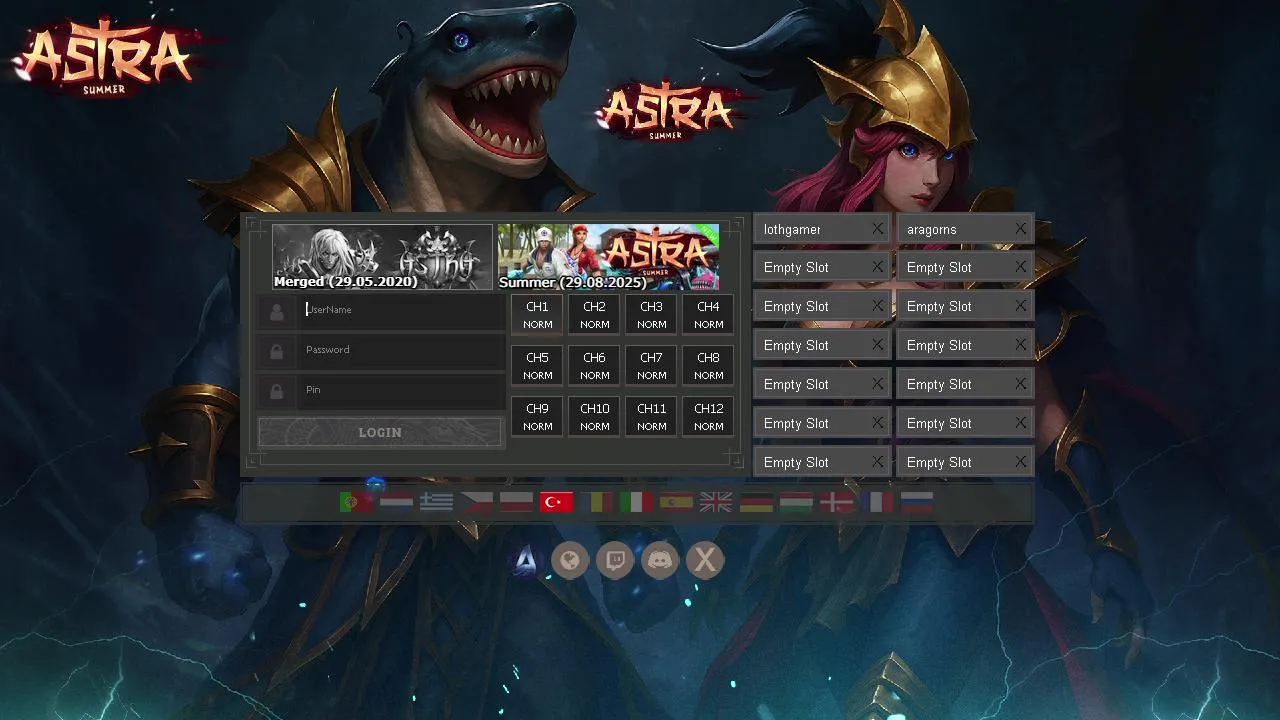Select the French flag language
The image size is (1280, 720).
(876, 502)
